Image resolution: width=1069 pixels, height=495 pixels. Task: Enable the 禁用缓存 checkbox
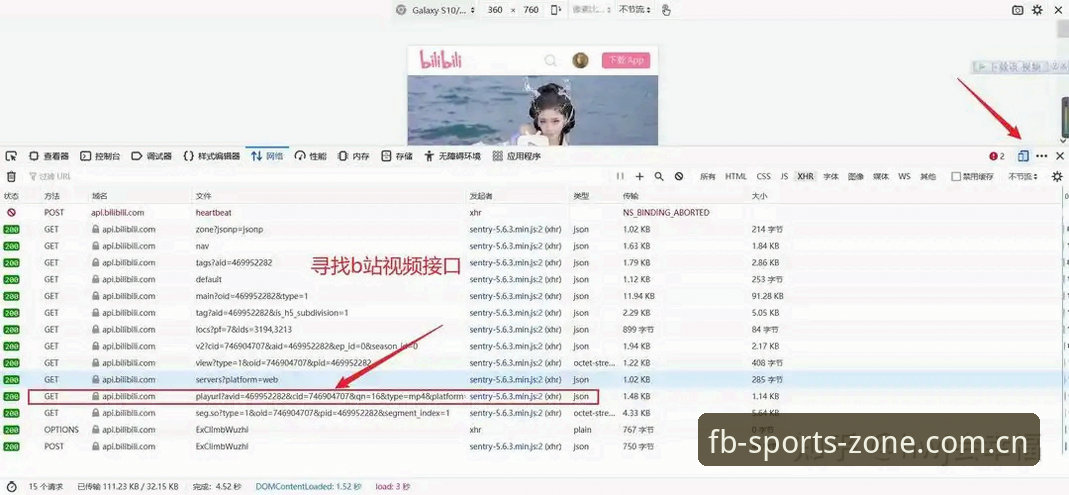pyautogui.click(x=956, y=177)
